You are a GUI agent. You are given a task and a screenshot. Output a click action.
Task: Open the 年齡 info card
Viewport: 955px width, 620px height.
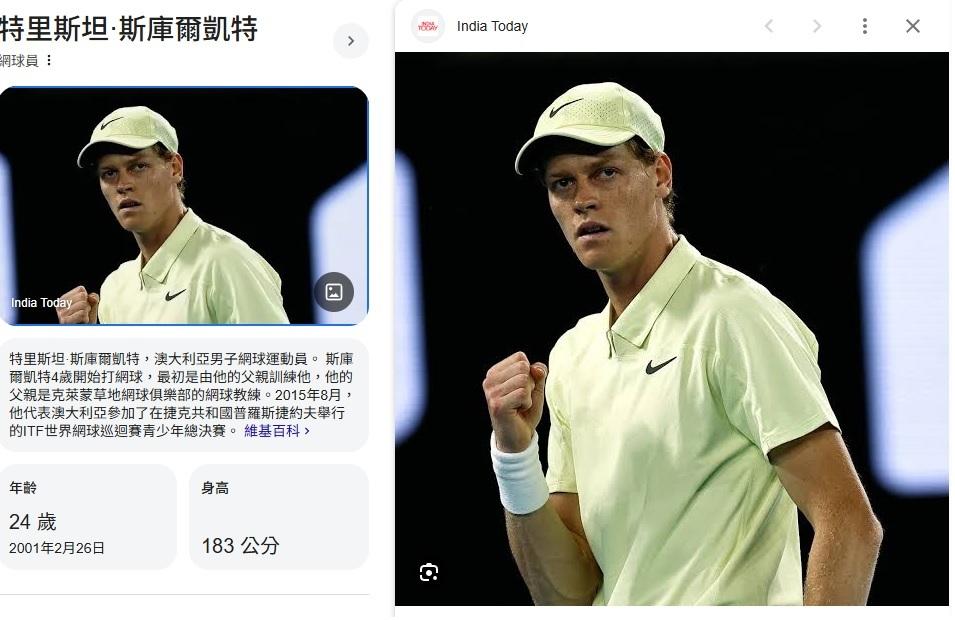pos(88,517)
